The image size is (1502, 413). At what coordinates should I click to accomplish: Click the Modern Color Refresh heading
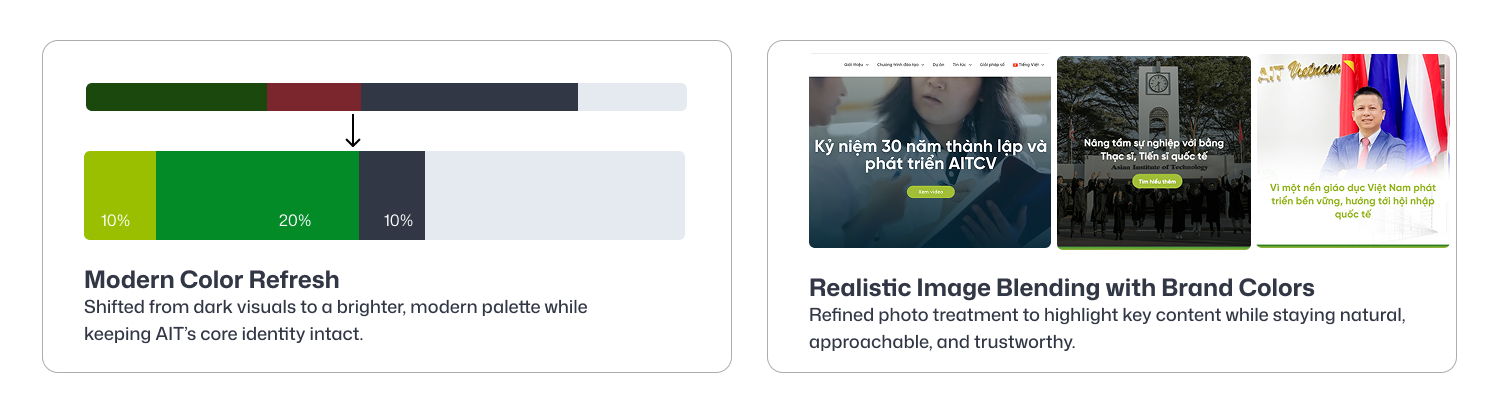[212, 279]
